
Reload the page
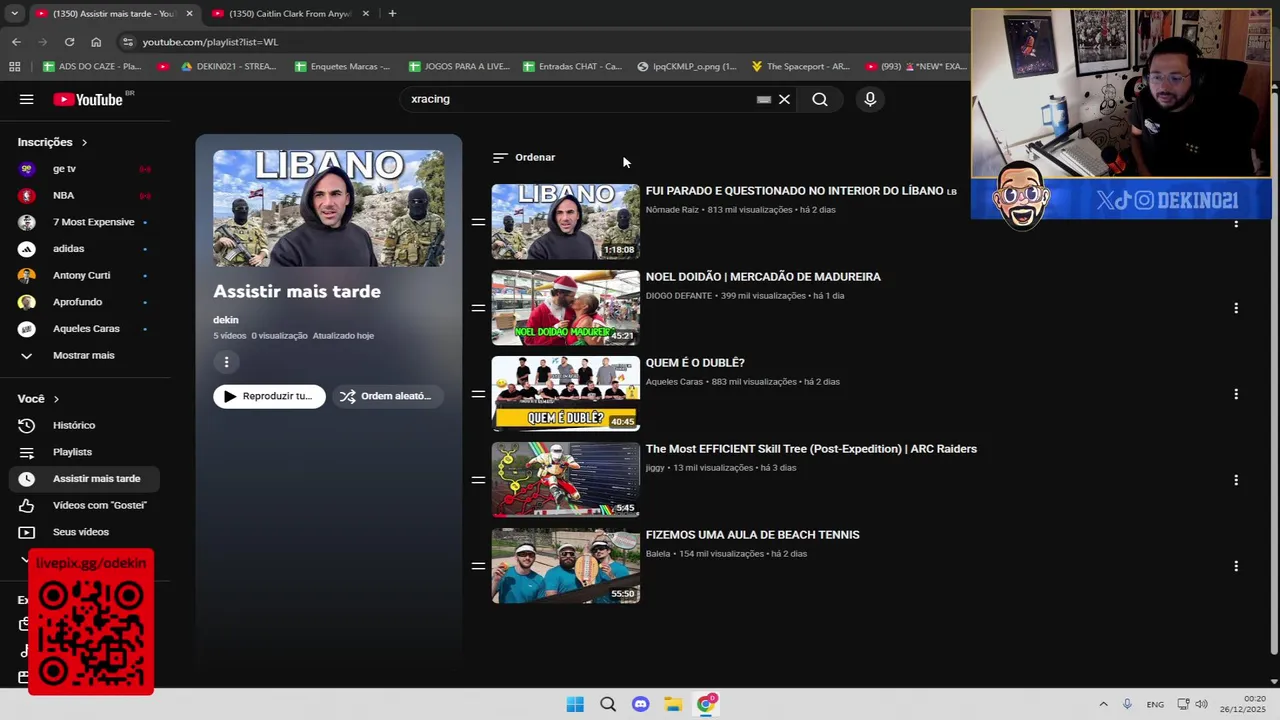[69, 42]
